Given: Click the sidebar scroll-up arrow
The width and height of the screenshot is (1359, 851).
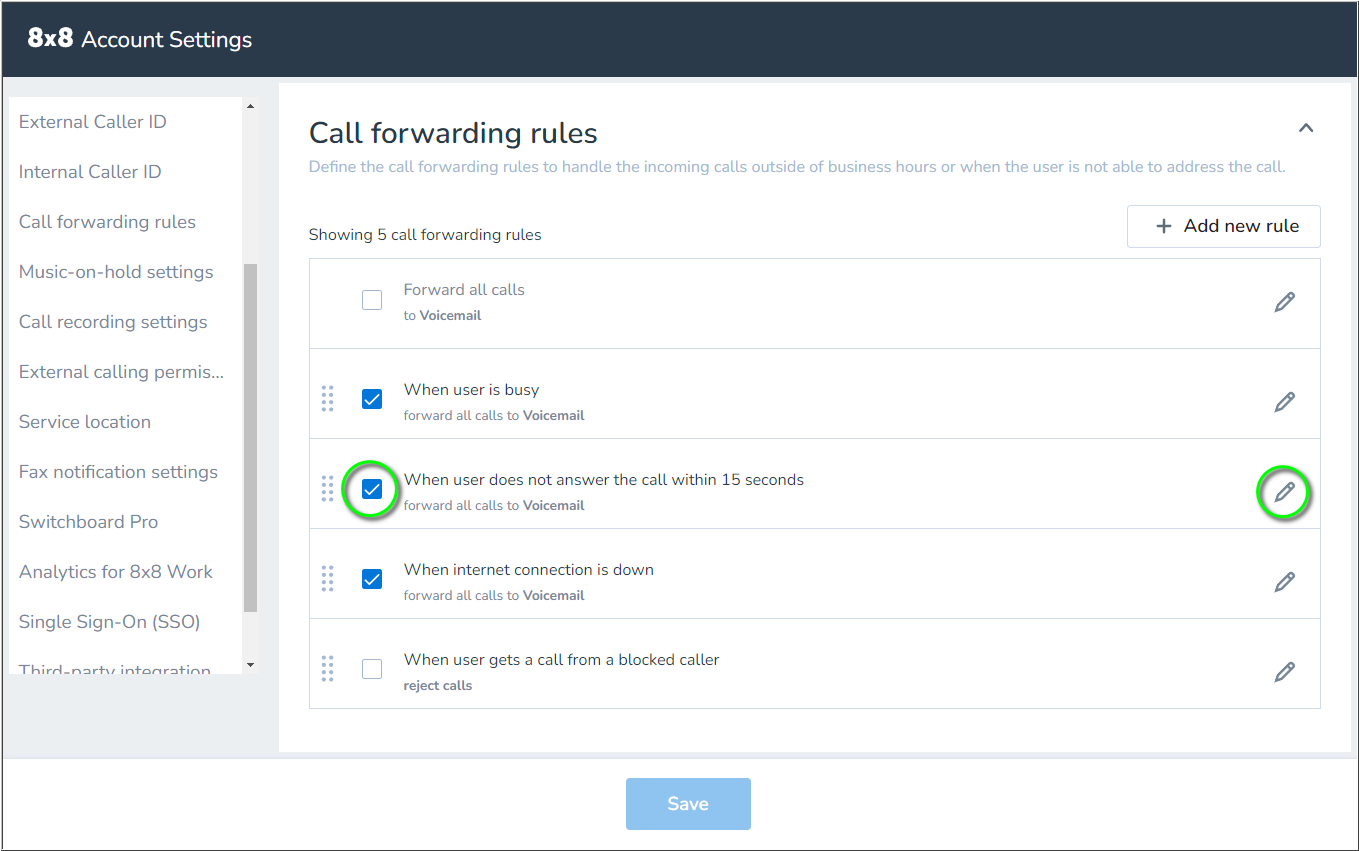Looking at the screenshot, I should point(250,106).
